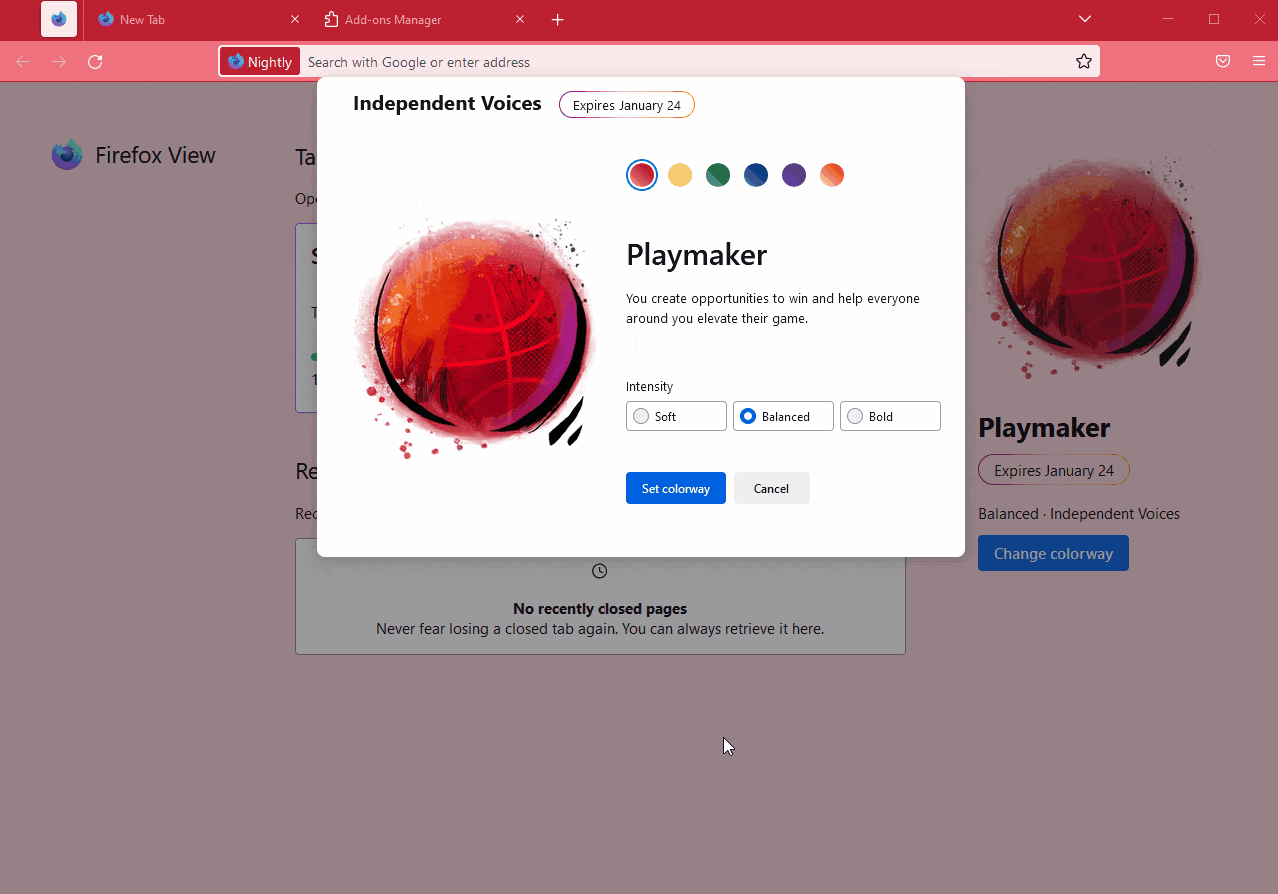Keep Balanced intensity selected

783,416
